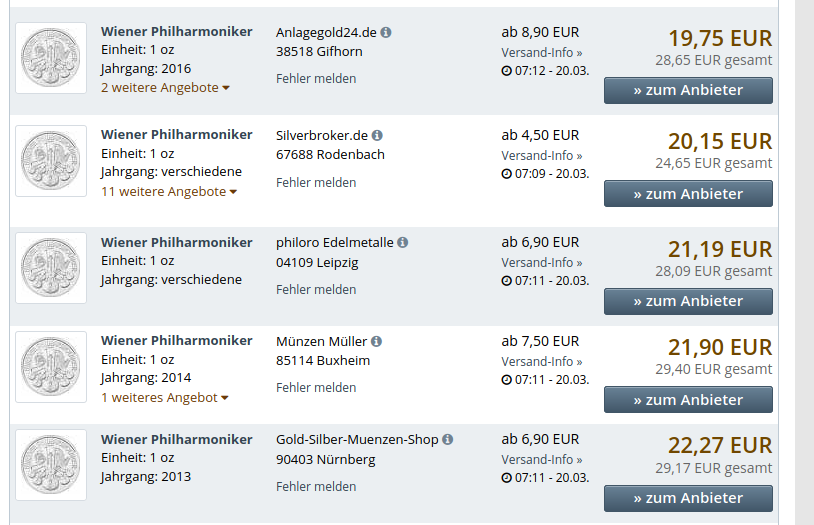Open Gold-Silber-Muenzen-Shop info icon
This screenshot has width=814, height=525.
[x=447, y=440]
